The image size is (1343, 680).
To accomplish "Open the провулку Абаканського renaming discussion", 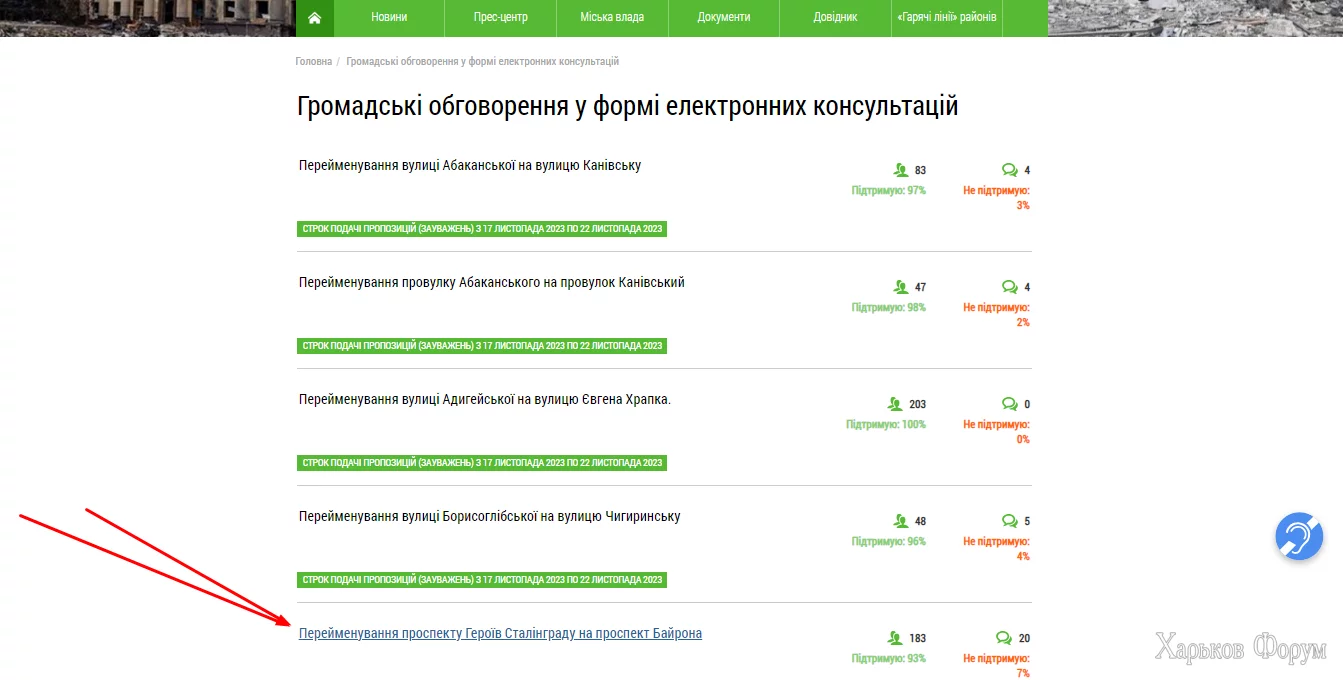I will point(491,282).
